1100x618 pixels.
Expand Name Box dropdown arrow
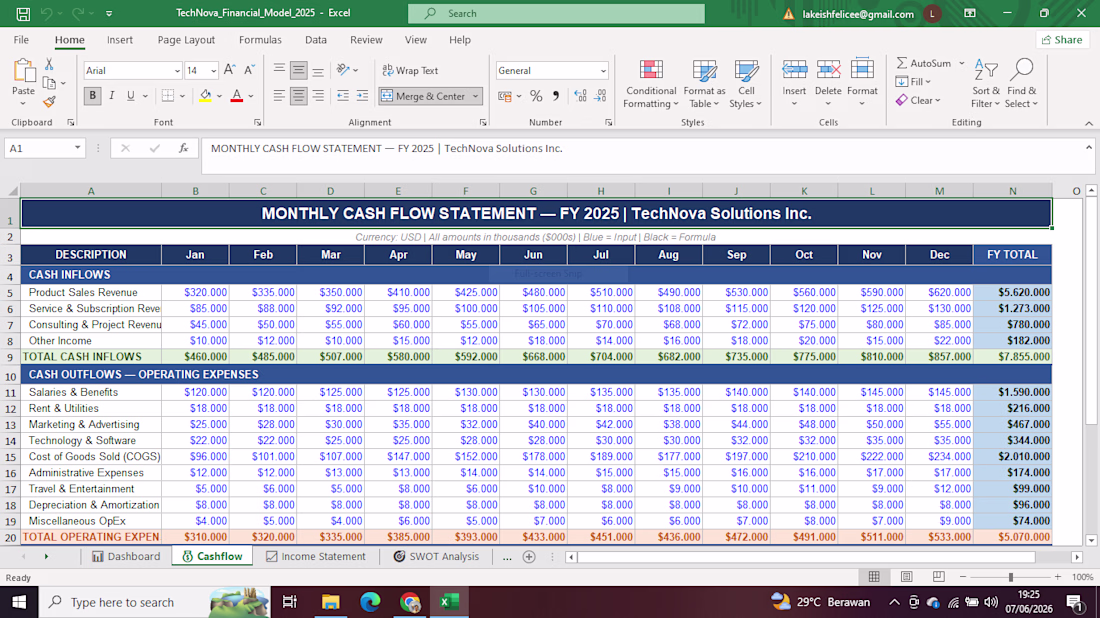tap(77, 148)
